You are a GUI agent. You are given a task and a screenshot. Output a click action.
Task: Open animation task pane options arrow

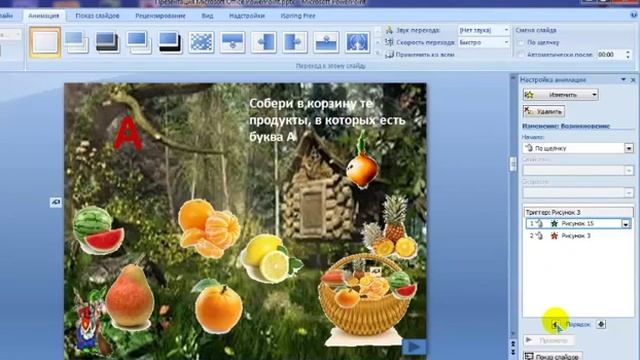point(623,80)
